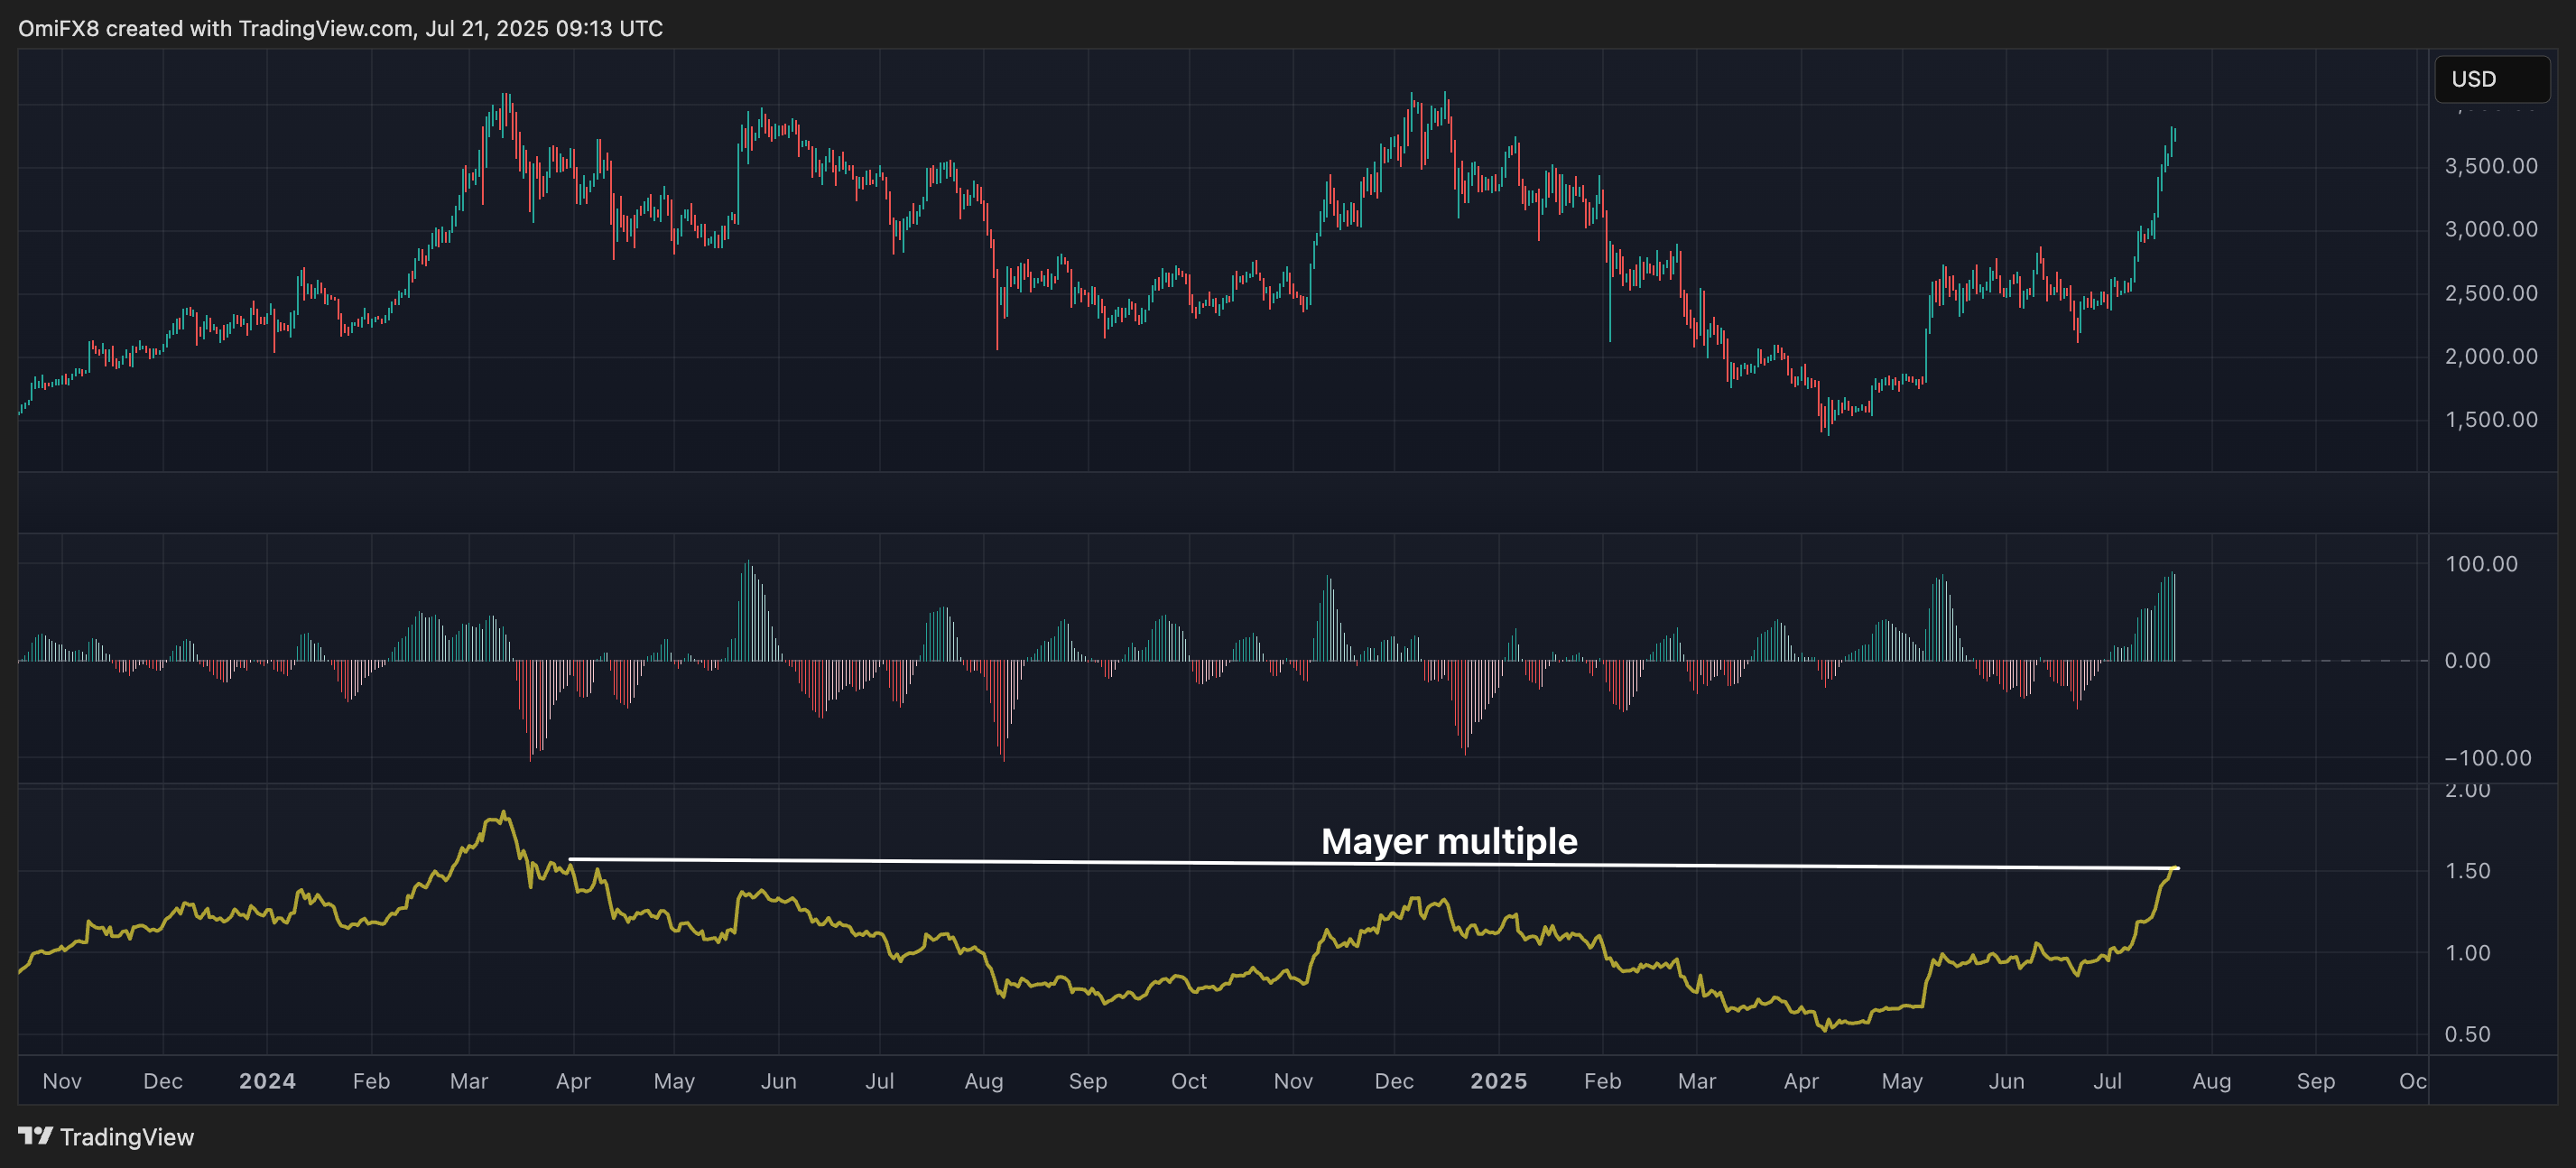Click the Nov 2023 label at axis start
The height and width of the screenshot is (1168, 2576).
62,1081
